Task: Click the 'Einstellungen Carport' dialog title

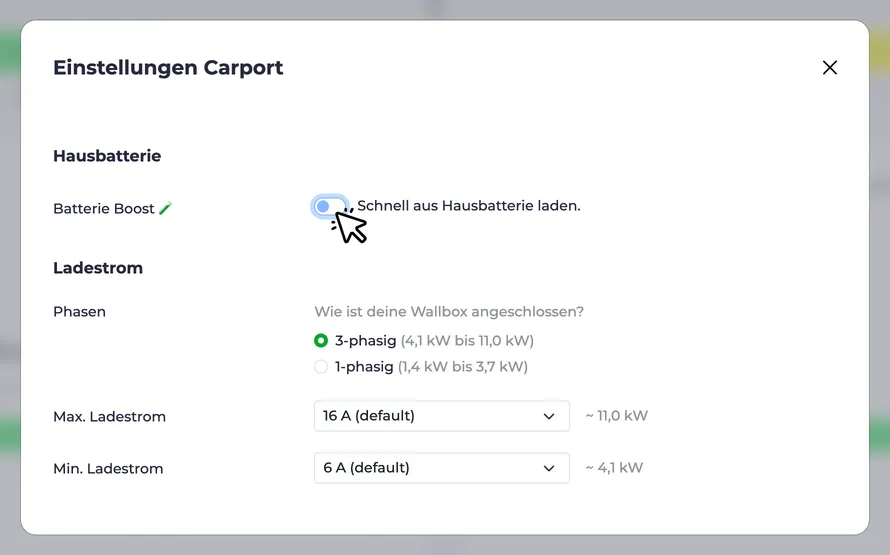Action: (x=168, y=68)
